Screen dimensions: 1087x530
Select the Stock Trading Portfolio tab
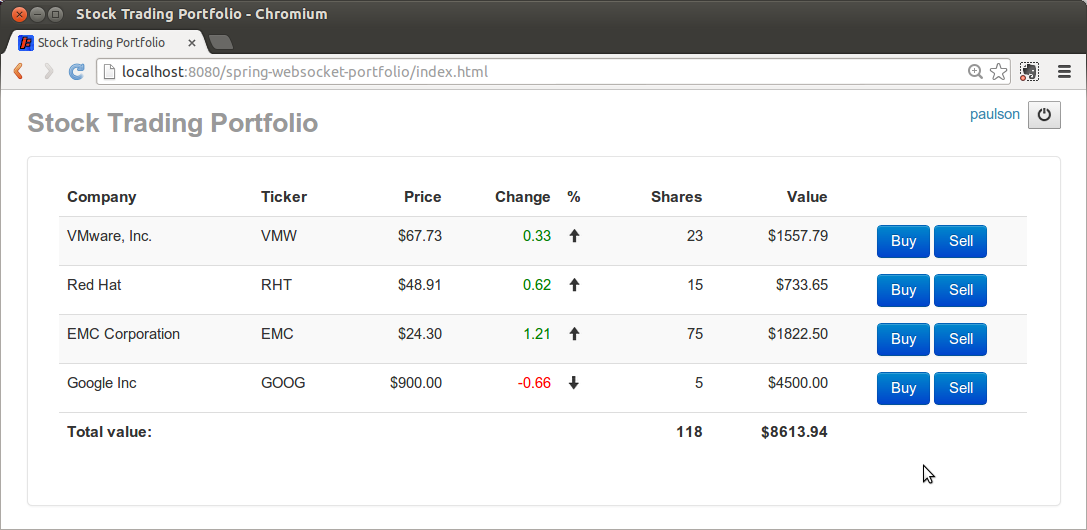100,43
